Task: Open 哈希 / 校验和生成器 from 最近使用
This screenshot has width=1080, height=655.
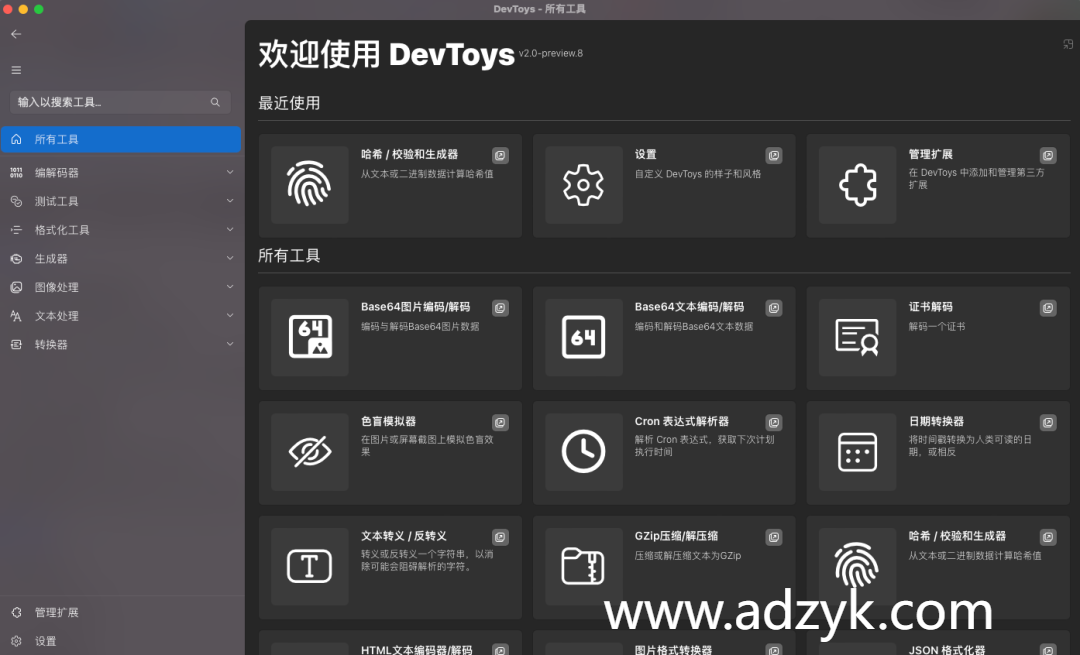Action: click(390, 185)
